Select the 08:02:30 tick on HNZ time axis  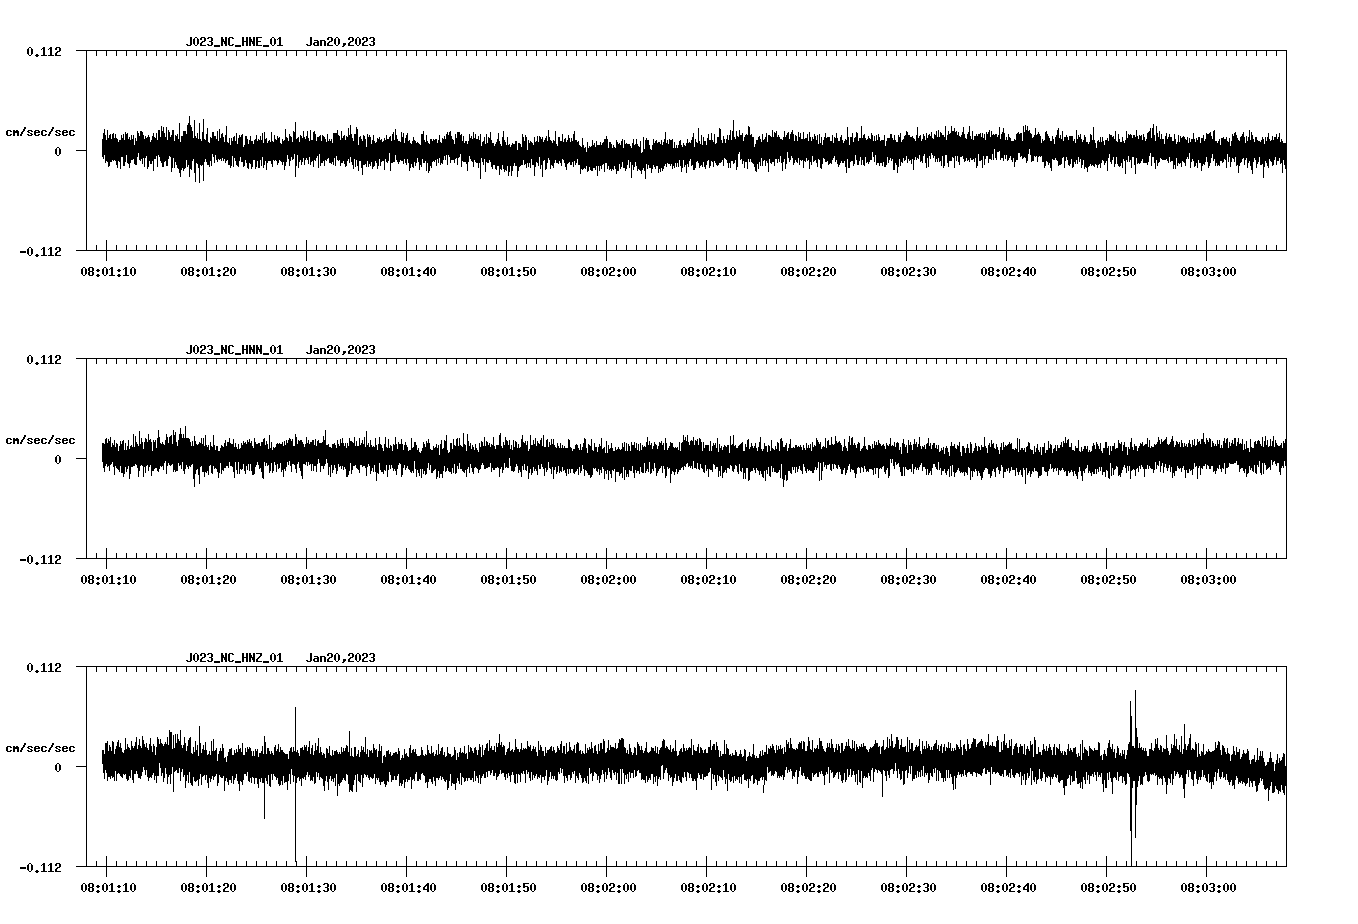[x=906, y=886]
